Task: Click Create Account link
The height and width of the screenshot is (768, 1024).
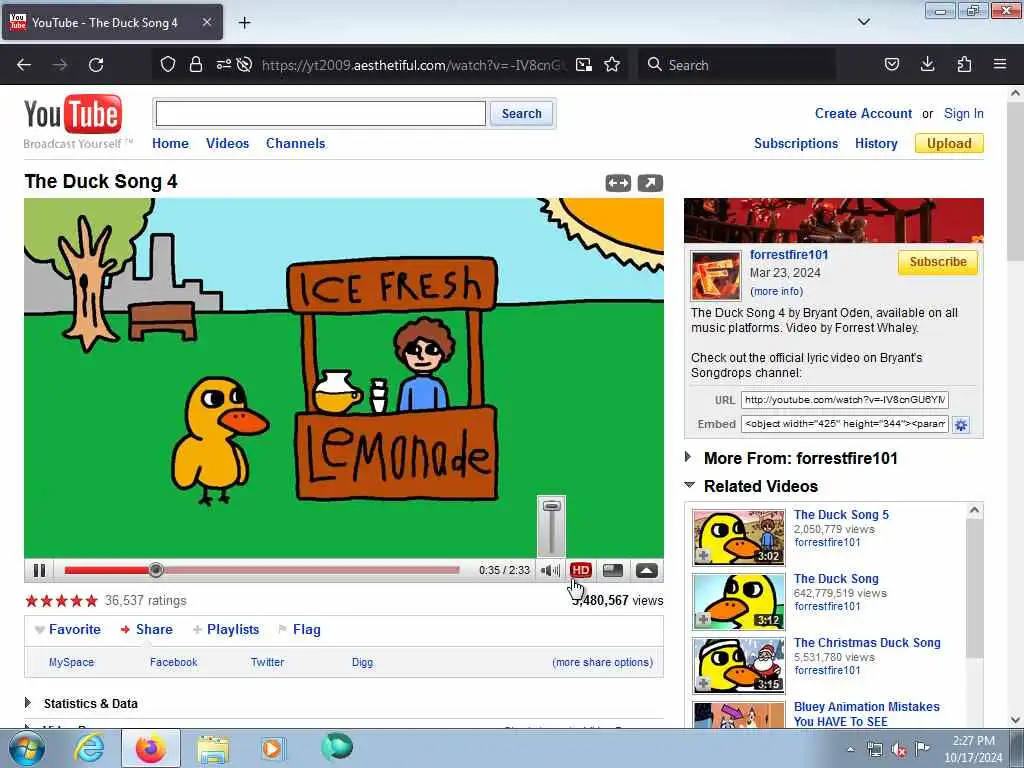Action: point(863,114)
